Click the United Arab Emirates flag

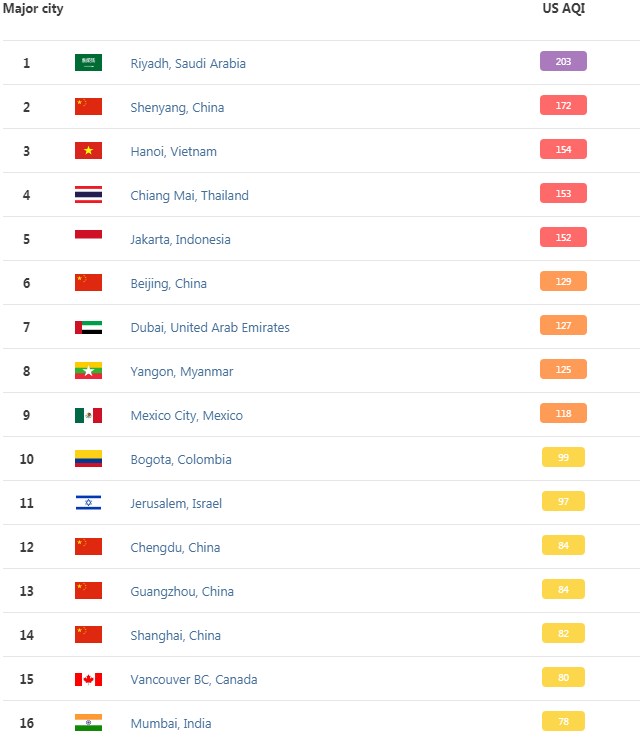point(88,327)
